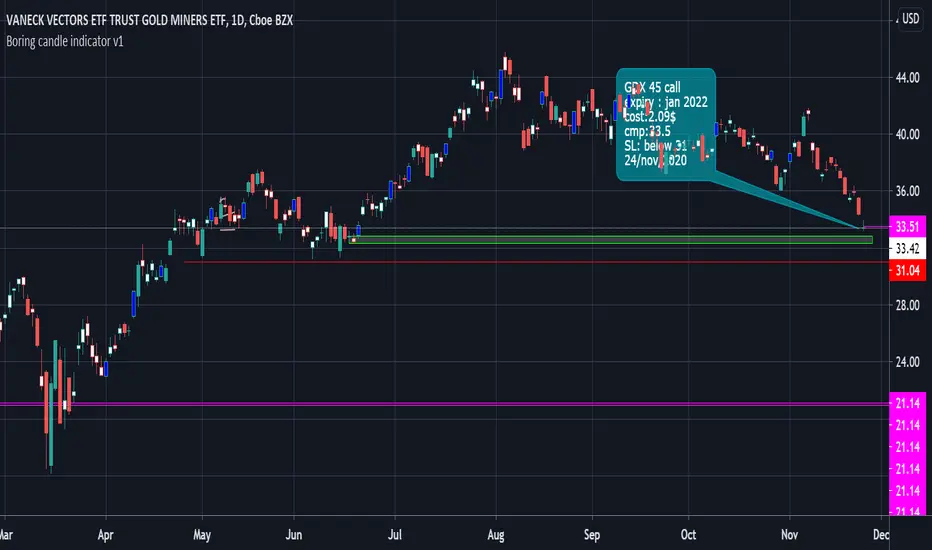
Task: Click the Nov label on time axis
Action: point(789,535)
